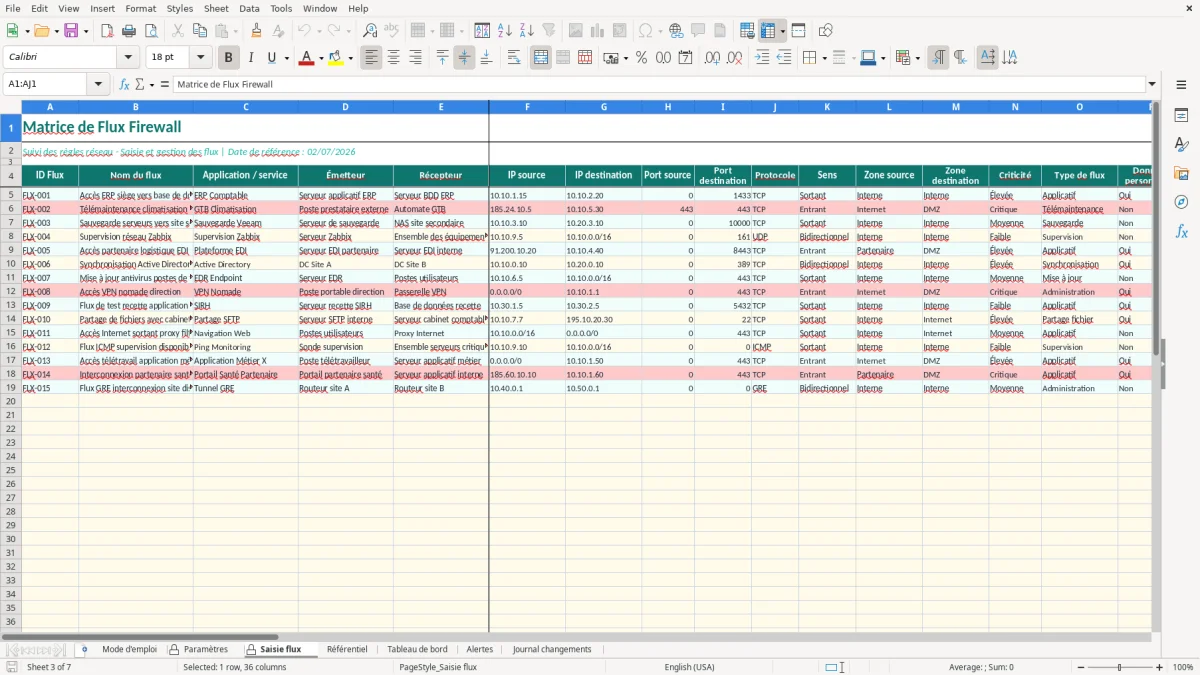Select the Clone Formatting paintbrush
This screenshot has width=1200, height=675.
coord(257,31)
